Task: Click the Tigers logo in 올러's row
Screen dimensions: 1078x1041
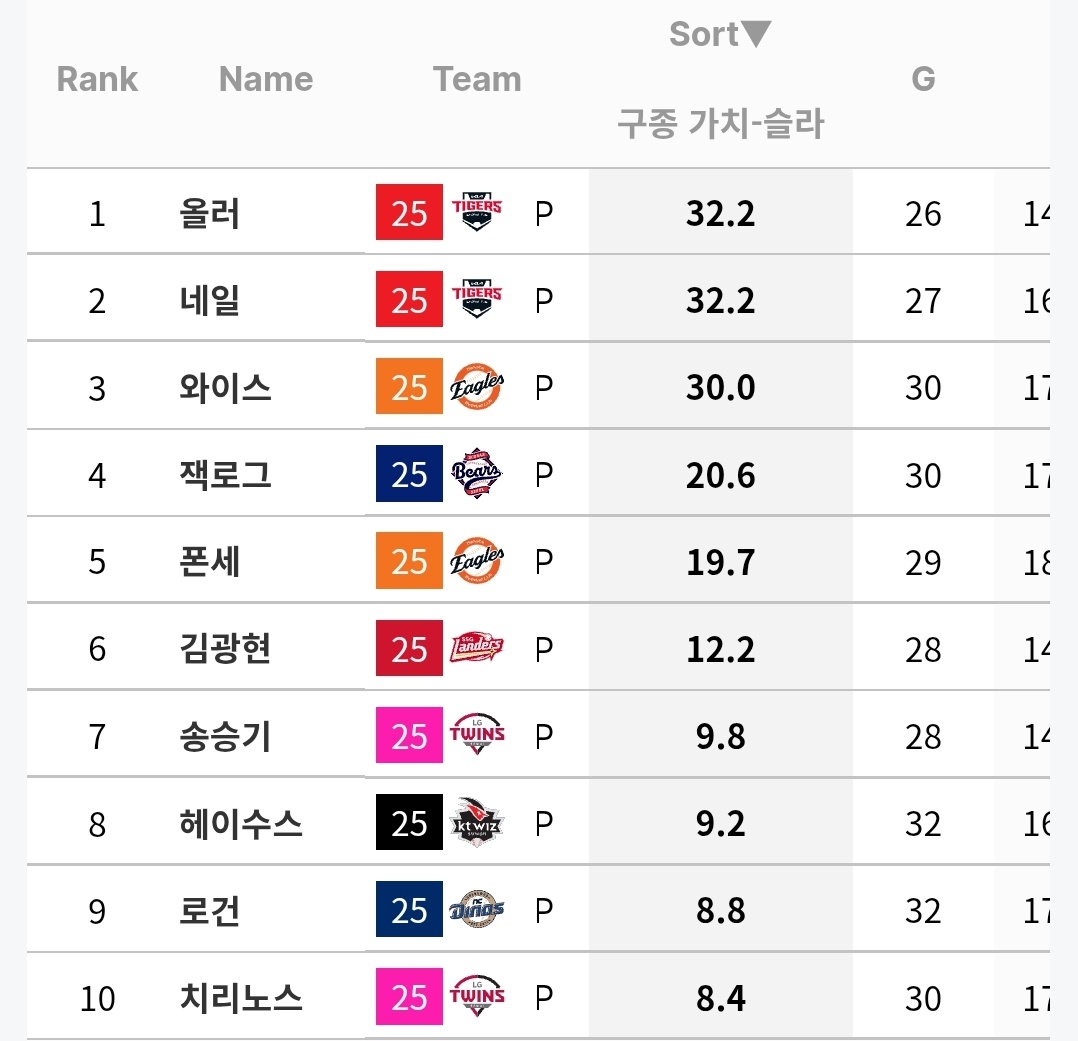Action: [477, 212]
